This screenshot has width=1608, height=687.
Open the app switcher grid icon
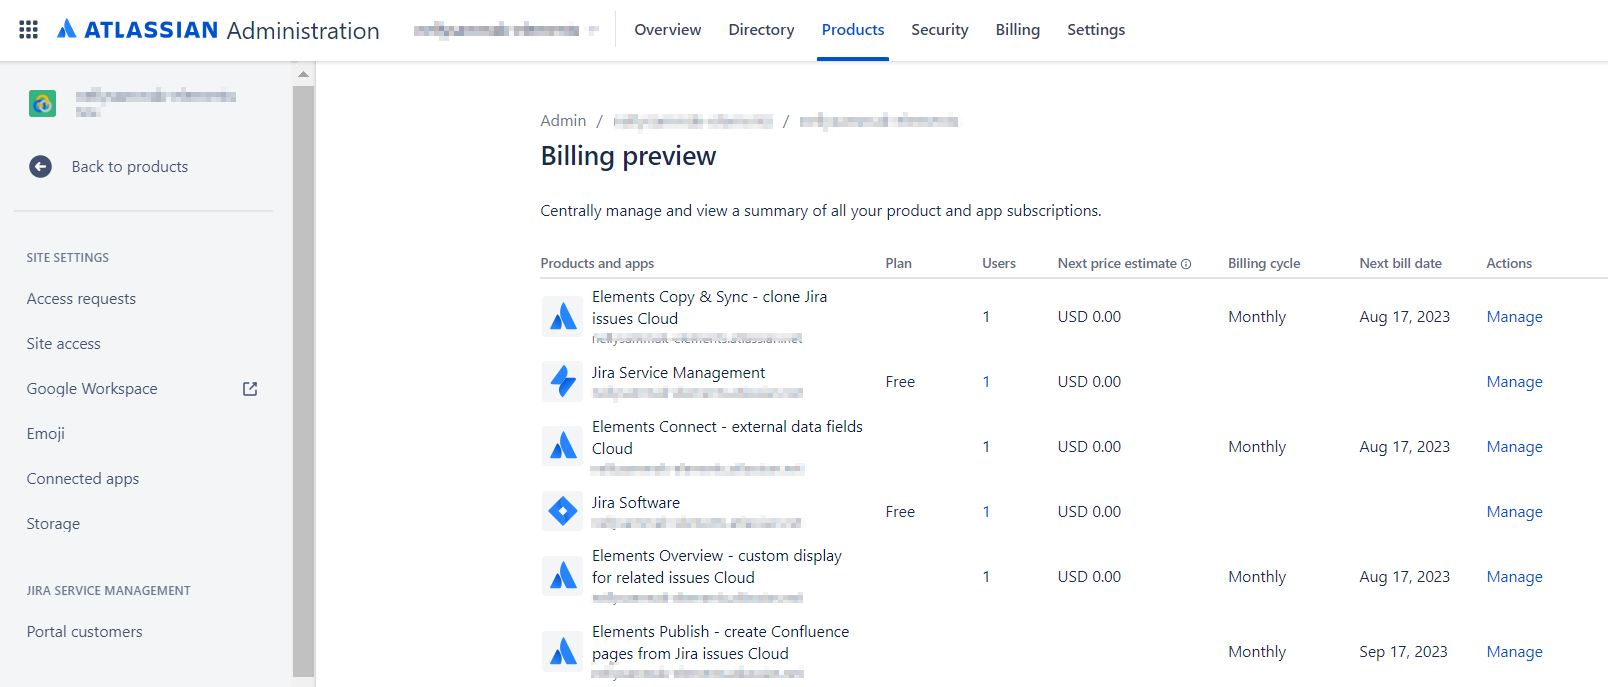(28, 30)
